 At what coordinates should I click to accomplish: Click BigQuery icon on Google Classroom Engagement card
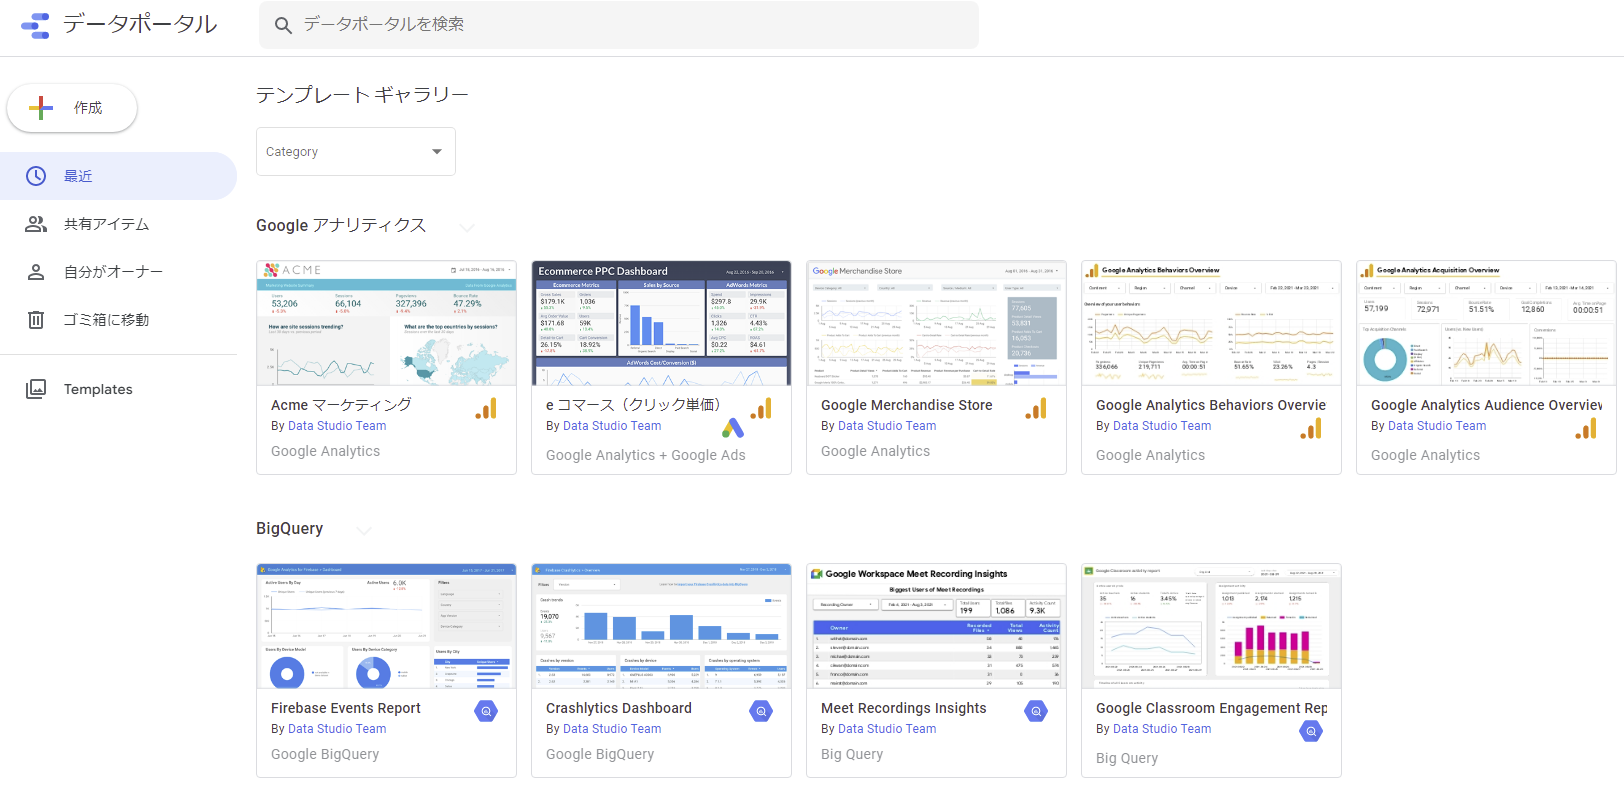click(1311, 731)
